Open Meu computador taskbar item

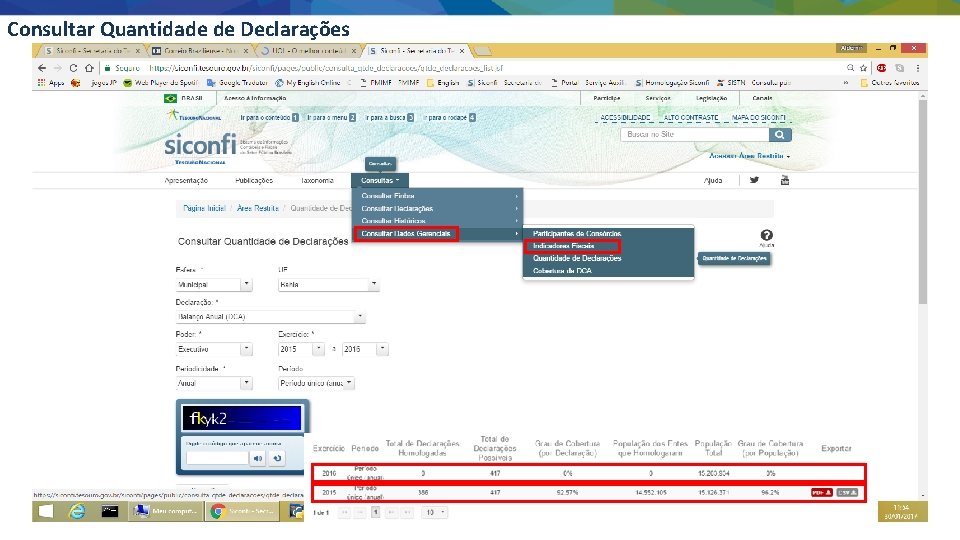point(167,511)
